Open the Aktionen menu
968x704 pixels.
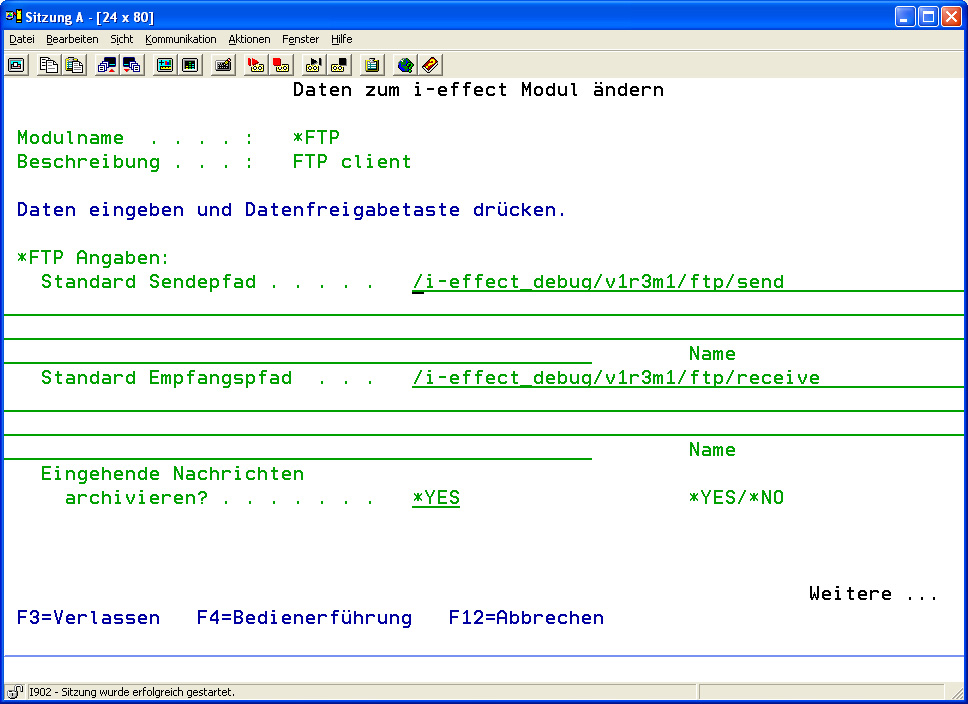(x=249, y=39)
